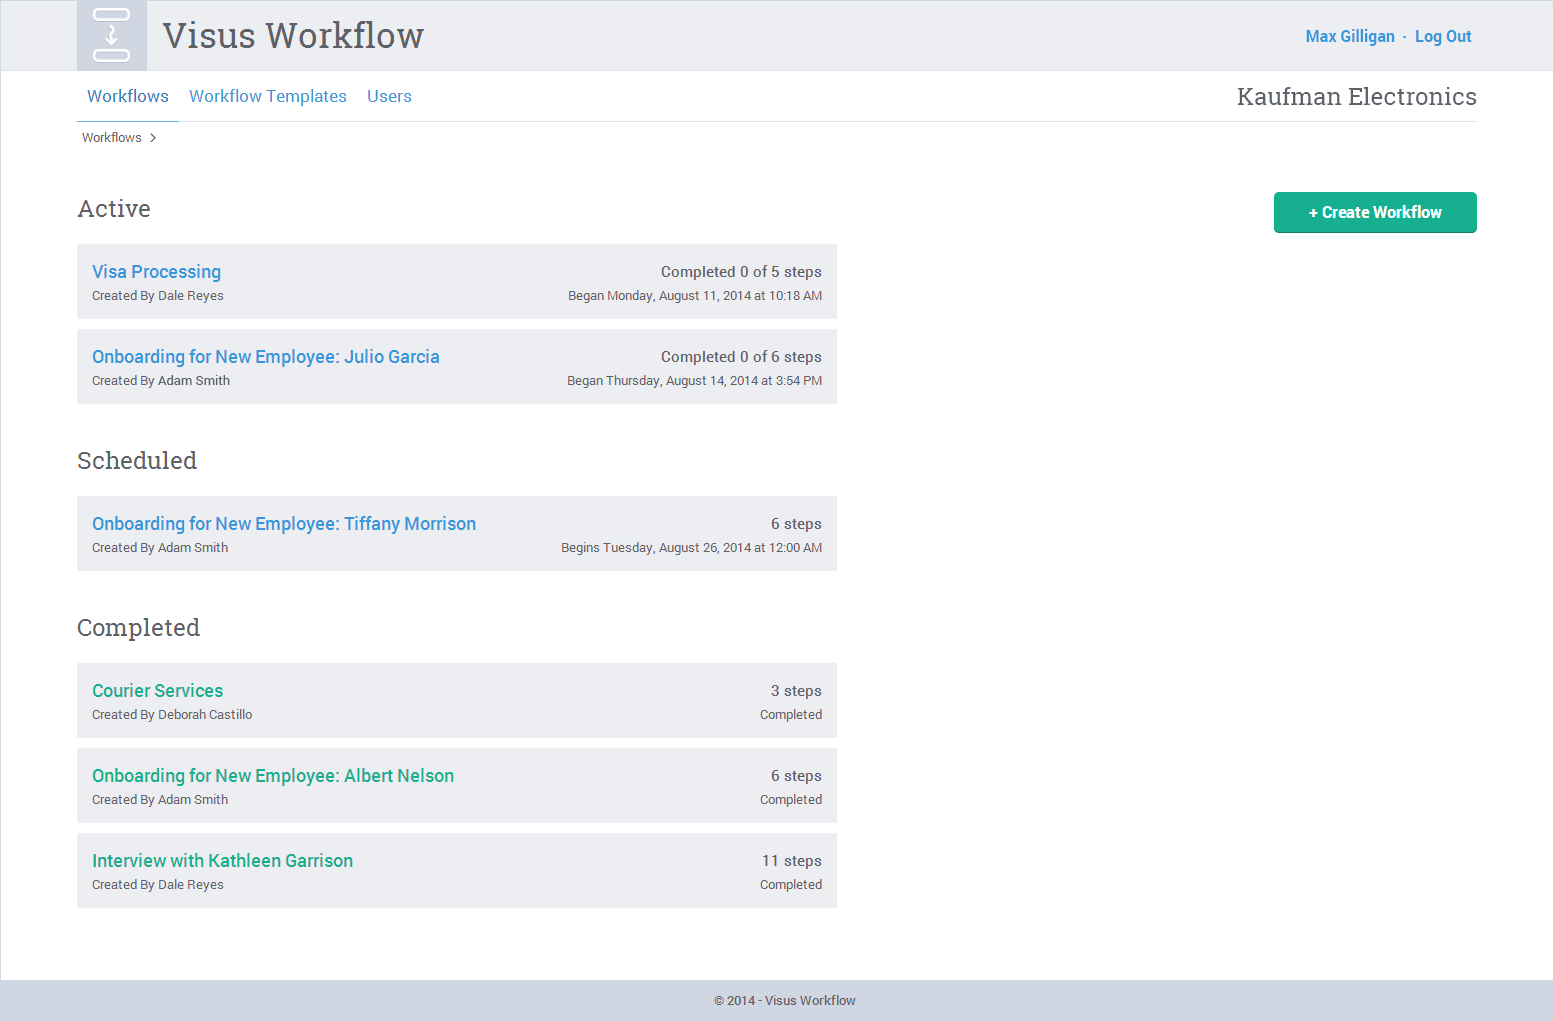Click the breadcrumb chevron after Workflows
This screenshot has width=1554, height=1021.
pyautogui.click(x=153, y=138)
